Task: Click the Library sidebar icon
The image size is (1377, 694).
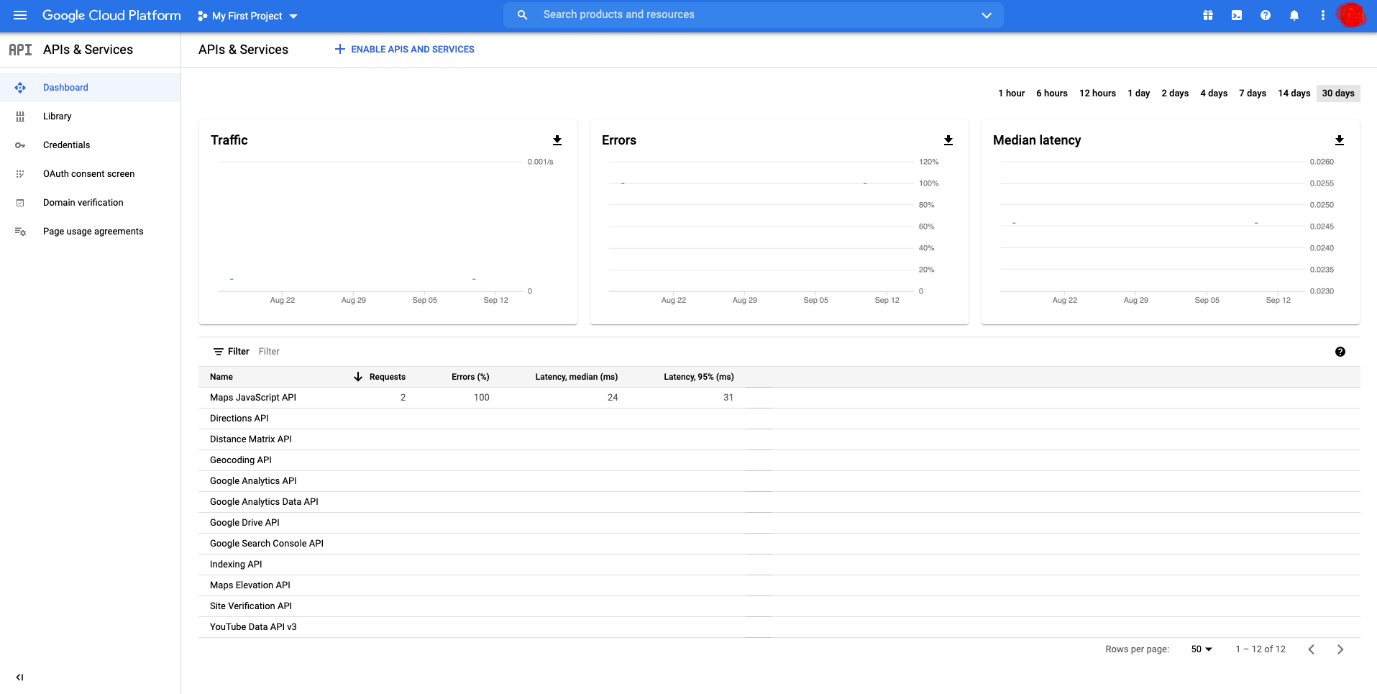Action: (x=20, y=117)
